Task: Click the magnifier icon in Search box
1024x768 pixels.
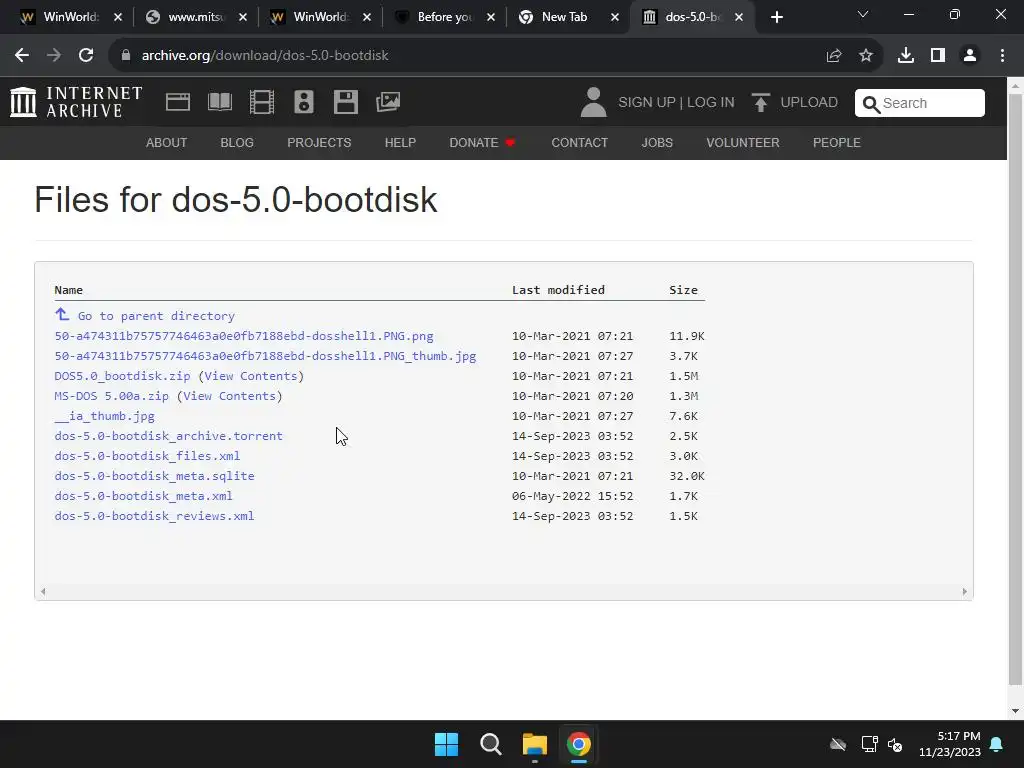Action: click(x=871, y=104)
